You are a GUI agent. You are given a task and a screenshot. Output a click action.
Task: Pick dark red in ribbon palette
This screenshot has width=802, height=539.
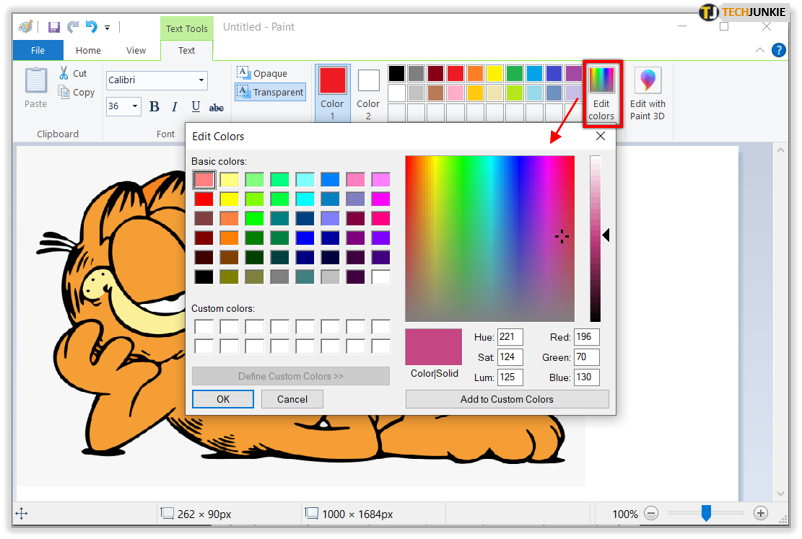[436, 73]
